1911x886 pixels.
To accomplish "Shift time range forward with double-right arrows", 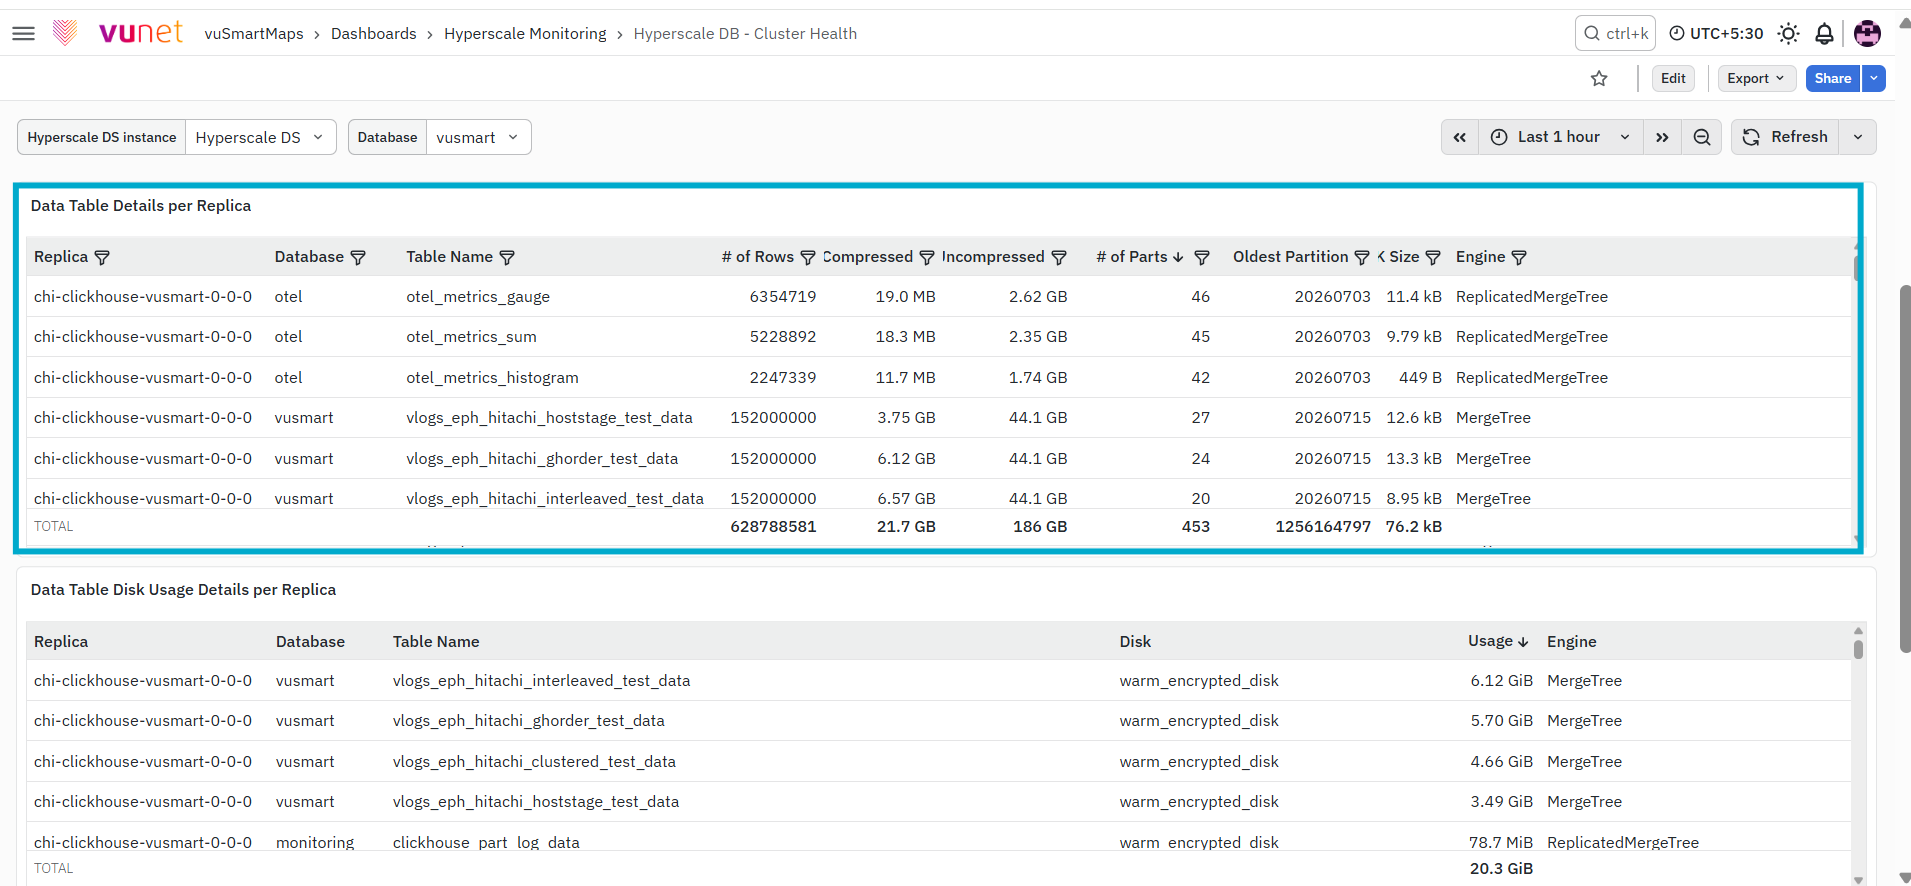I will (1662, 137).
